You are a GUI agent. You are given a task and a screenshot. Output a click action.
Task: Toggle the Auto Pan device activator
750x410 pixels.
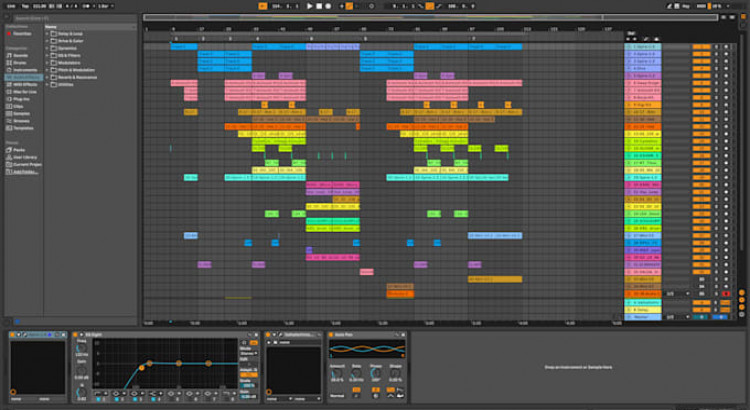333,333
